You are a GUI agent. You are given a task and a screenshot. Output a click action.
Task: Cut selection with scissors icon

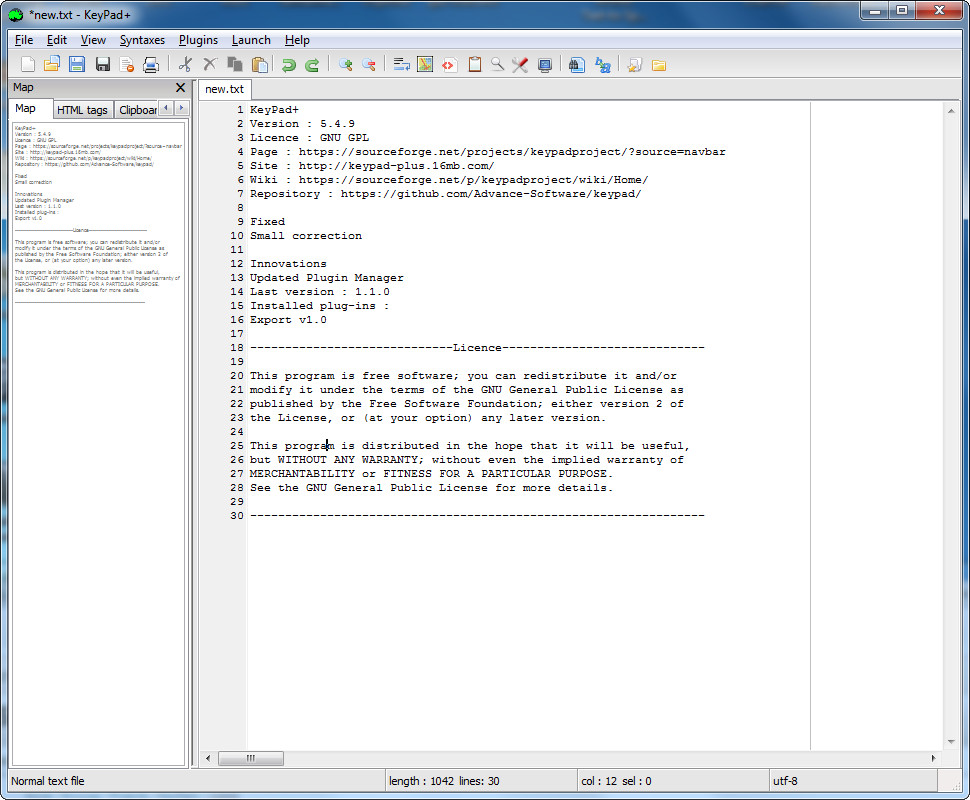tap(185, 64)
